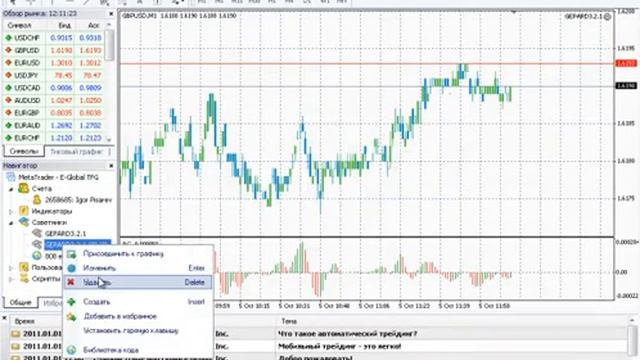This screenshot has width=640, height=360.
Task: Select the MetaTrader - E-Global TFG label
Action: (58, 178)
